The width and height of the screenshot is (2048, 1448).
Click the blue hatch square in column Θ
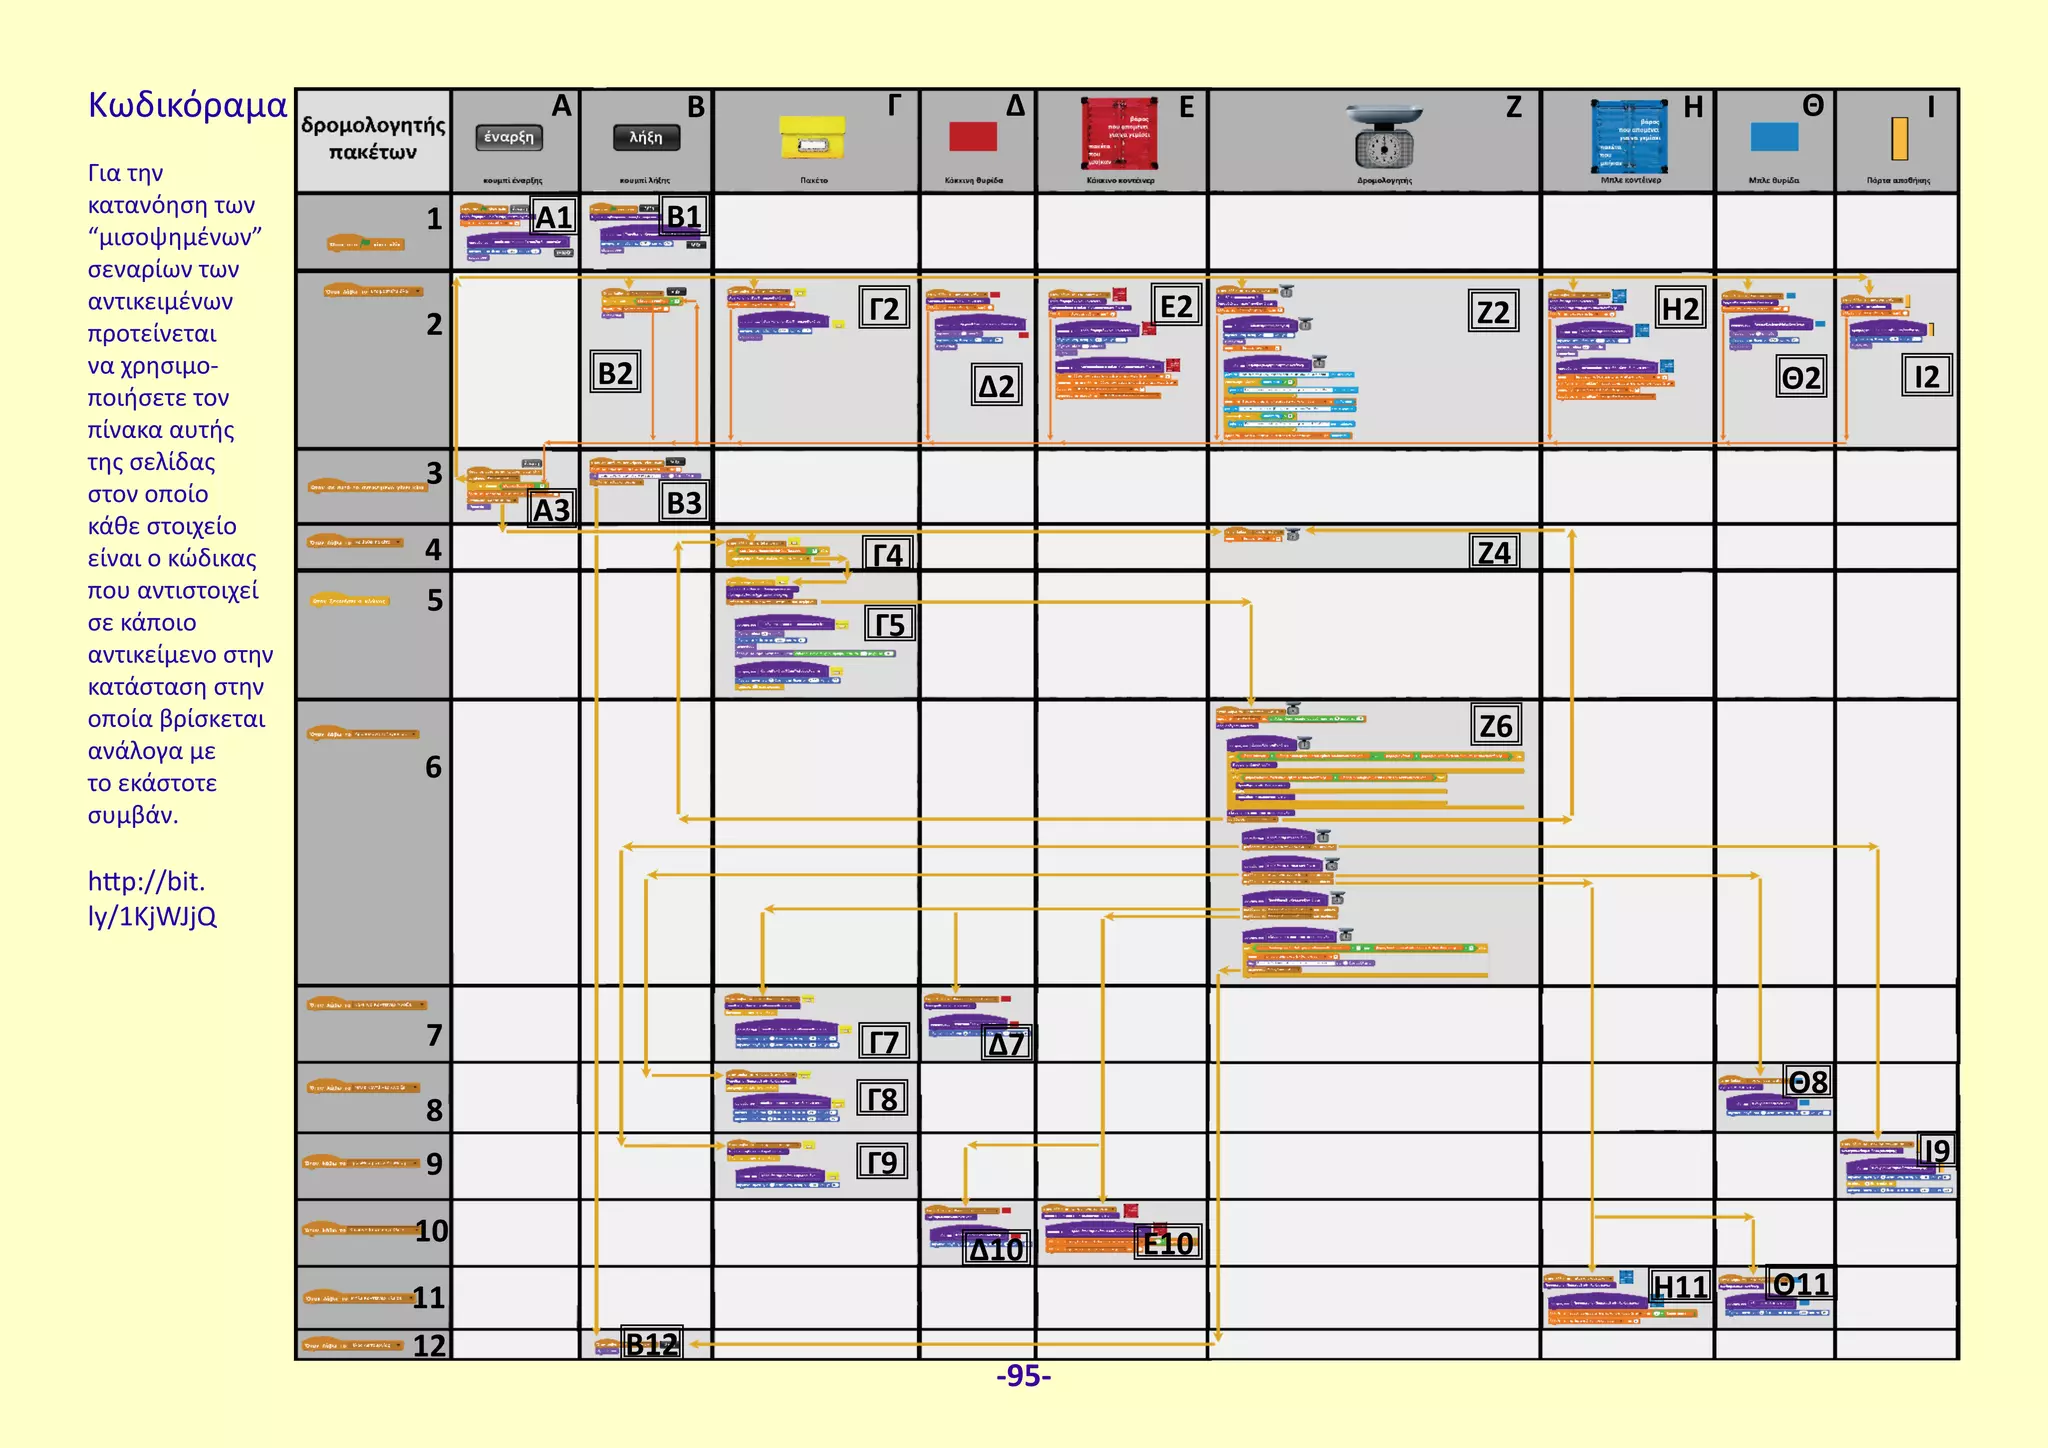pyautogui.click(x=1774, y=137)
